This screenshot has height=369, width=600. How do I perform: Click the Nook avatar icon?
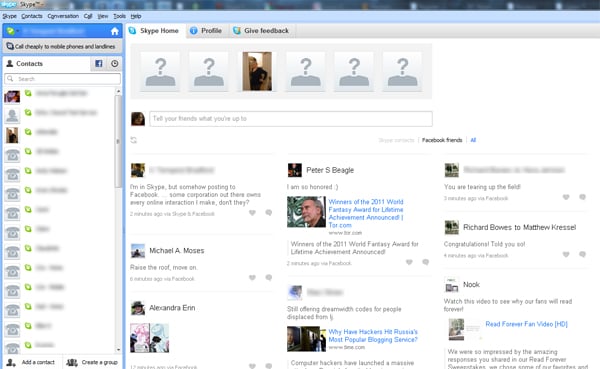pos(452,285)
